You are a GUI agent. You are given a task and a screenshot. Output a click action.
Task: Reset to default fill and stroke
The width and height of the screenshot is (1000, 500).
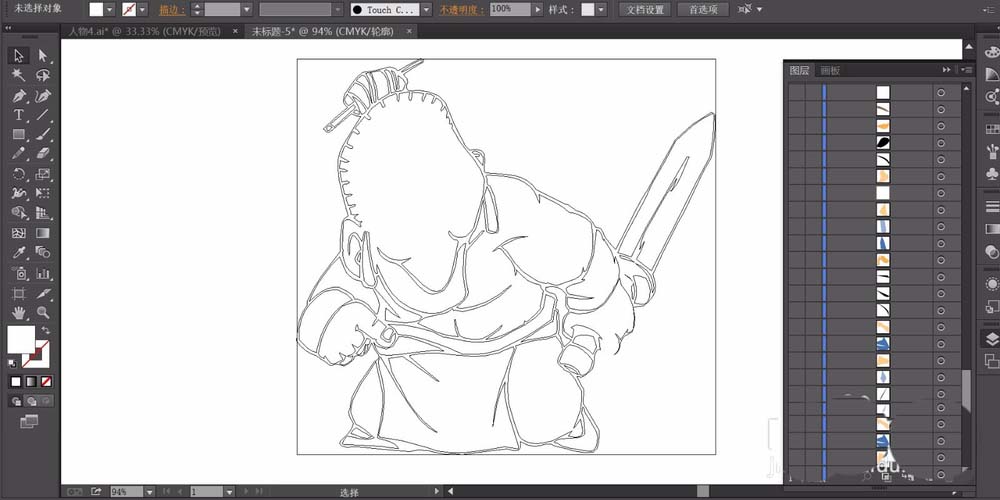(12, 364)
